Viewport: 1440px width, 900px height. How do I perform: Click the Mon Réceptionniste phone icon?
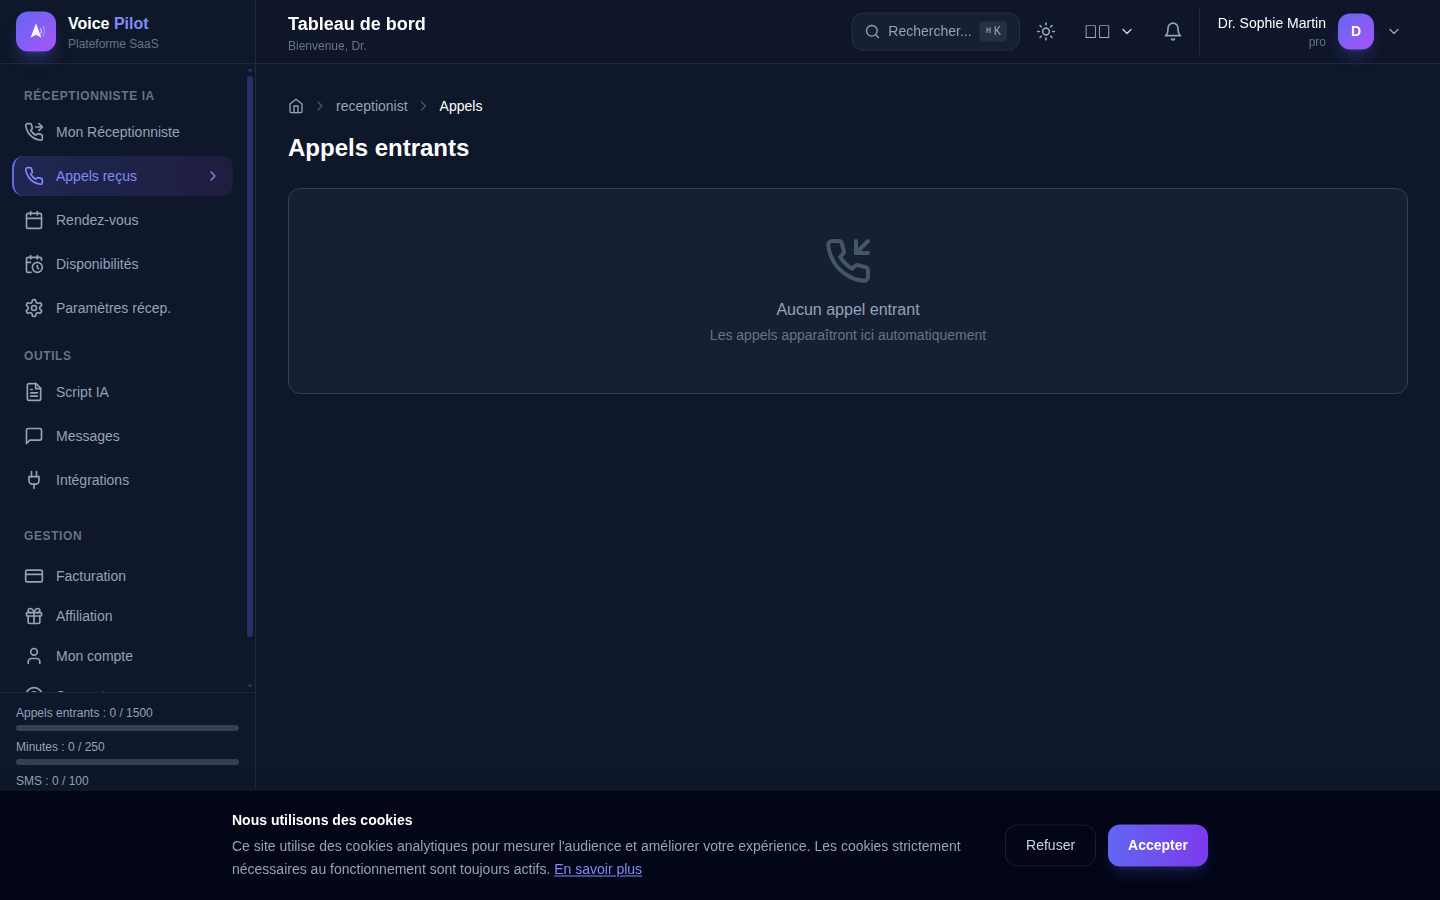[34, 132]
